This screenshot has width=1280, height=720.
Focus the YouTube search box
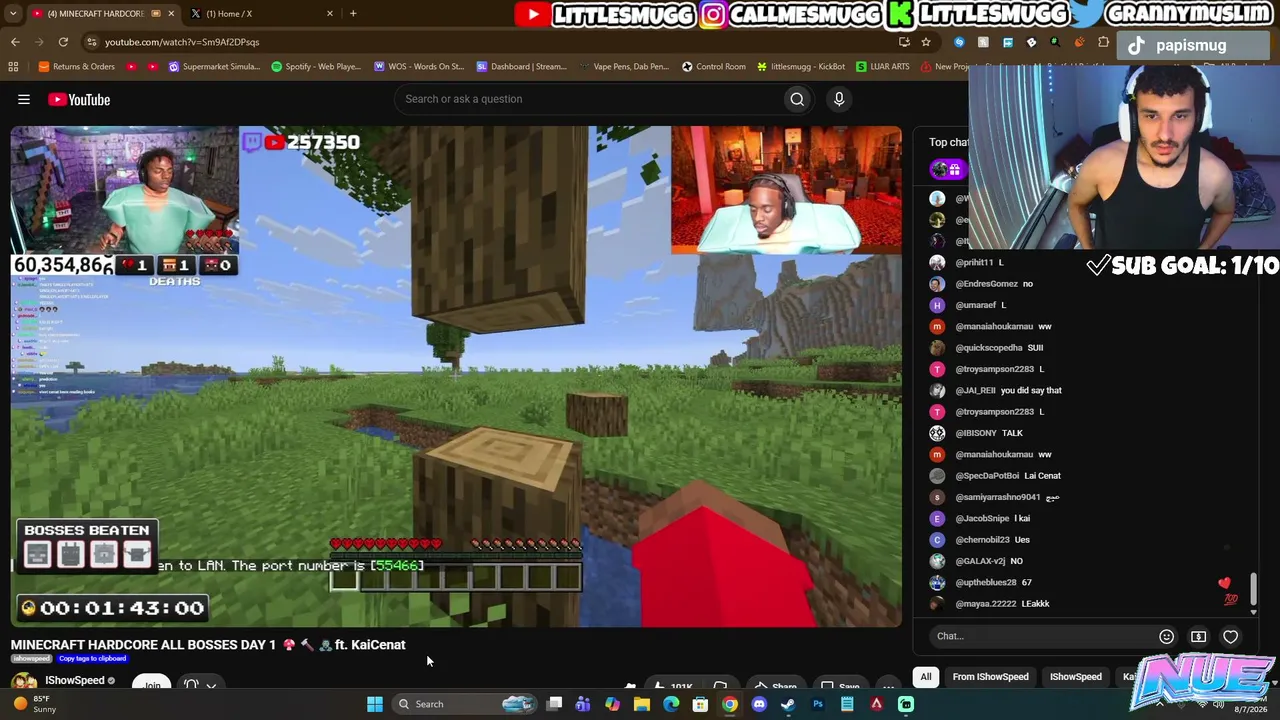click(x=590, y=99)
